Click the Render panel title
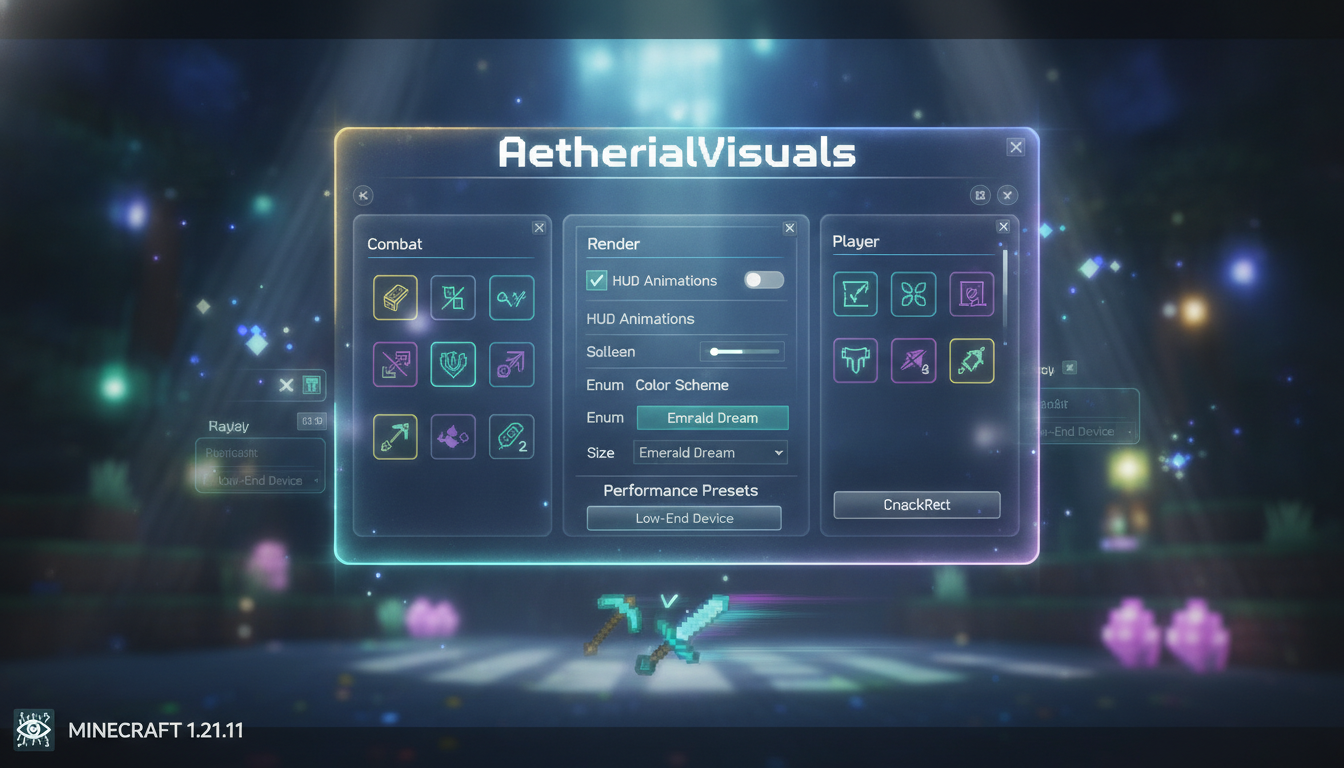1344x768 pixels. (613, 244)
